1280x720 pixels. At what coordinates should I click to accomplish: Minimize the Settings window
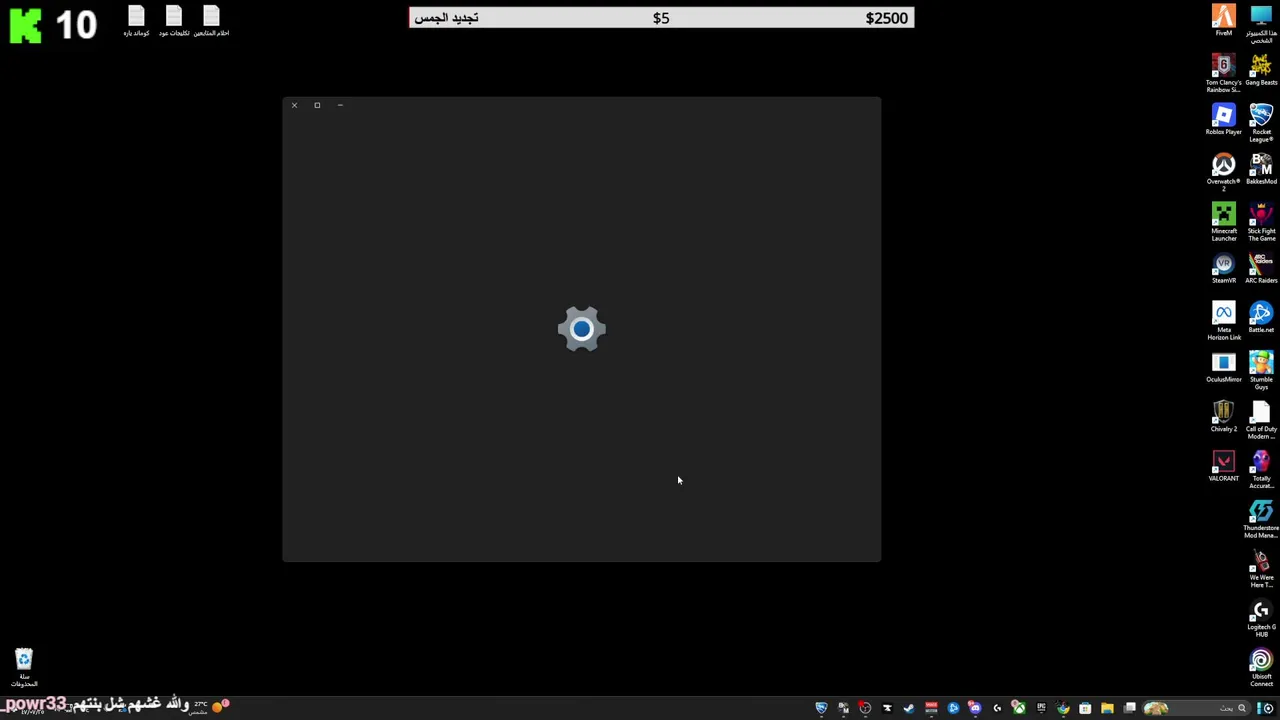click(340, 105)
